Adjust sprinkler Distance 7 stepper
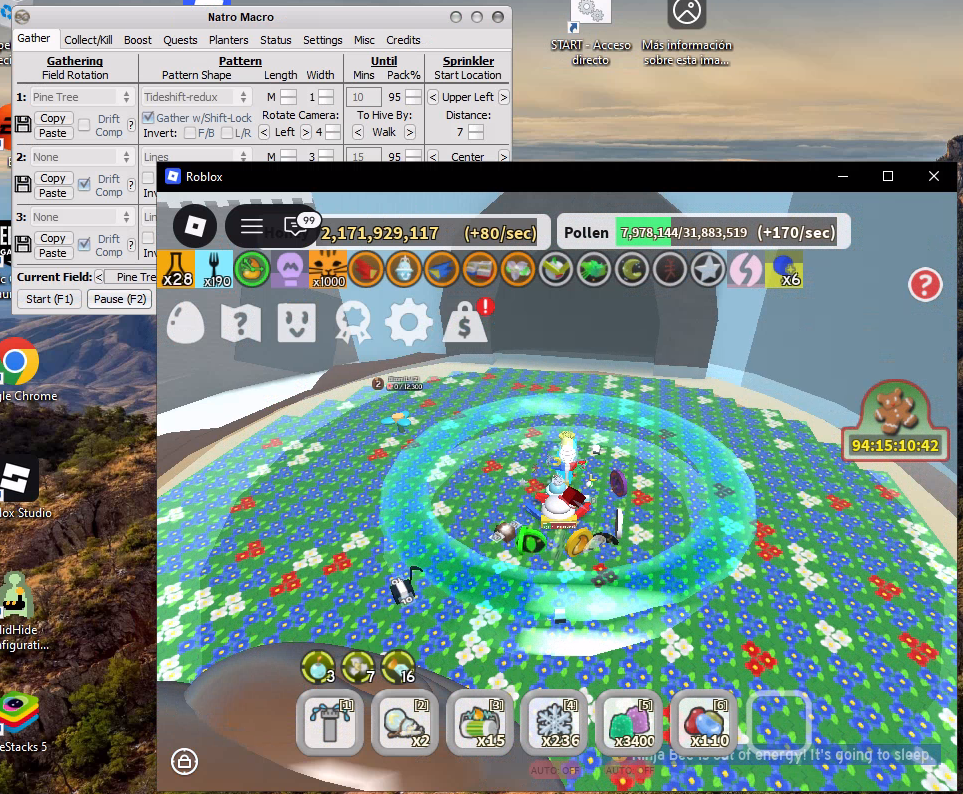Viewport: 963px width, 794px height. click(476, 132)
